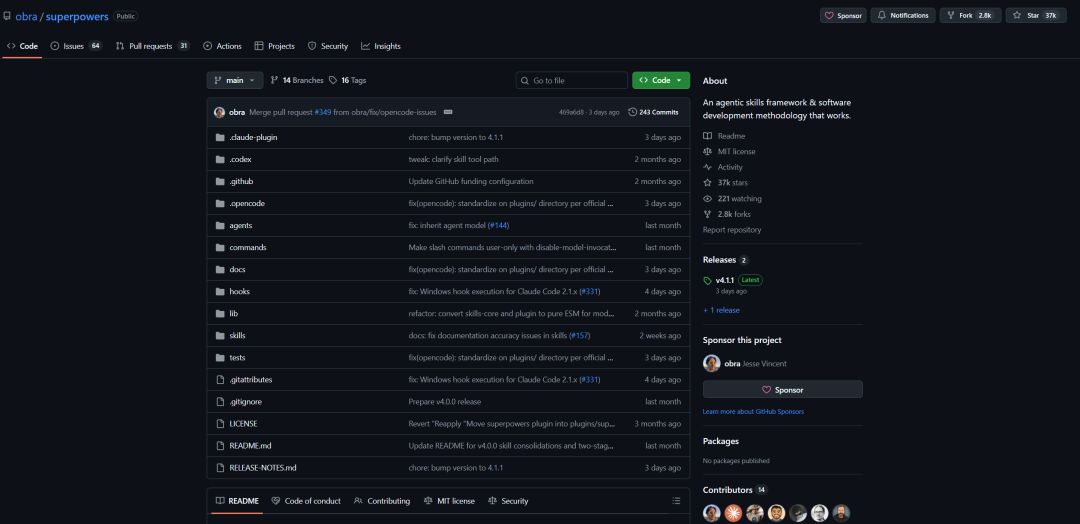Open the Contributors heading link
This screenshot has width=1080, height=524.
[735, 490]
